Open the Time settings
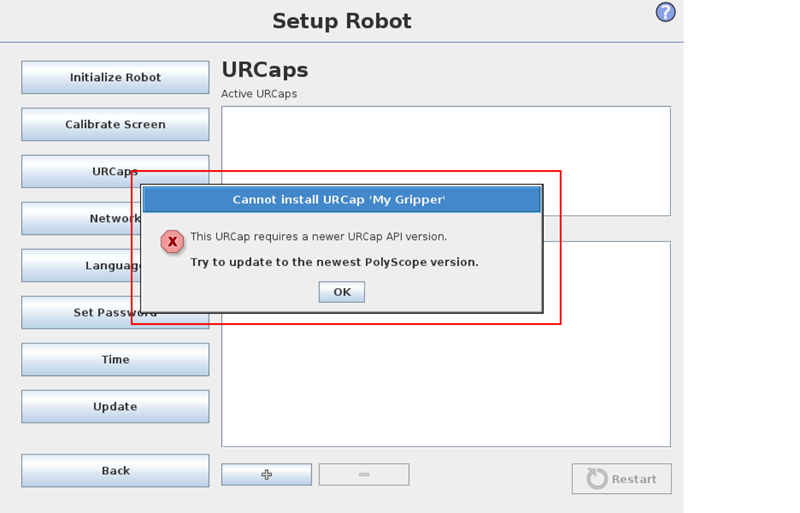 (115, 359)
